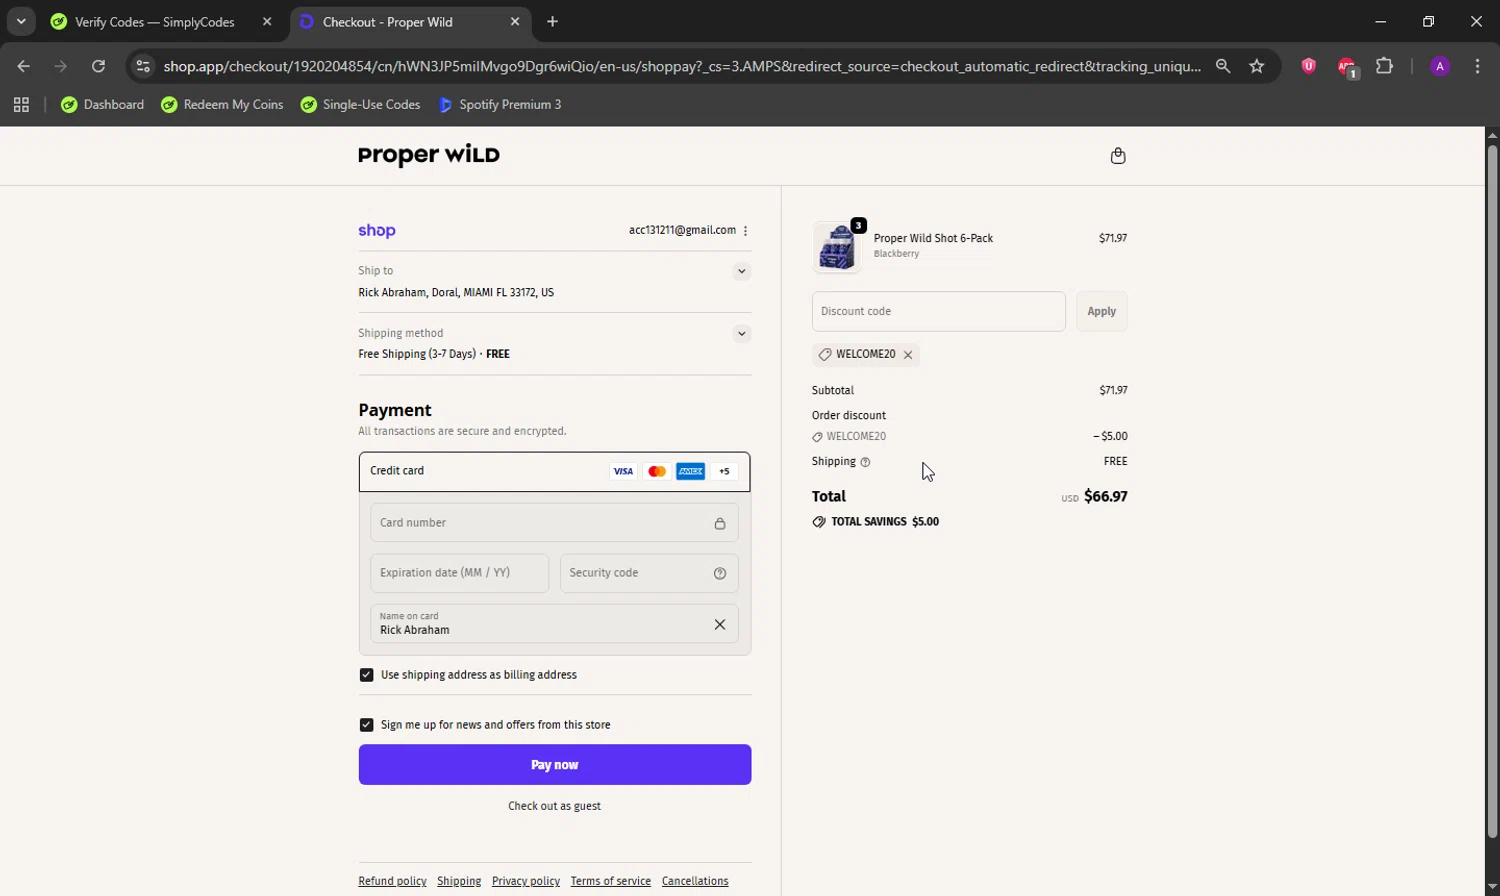This screenshot has height=896, width=1500.
Task: Toggle Use shipping address as billing address
Action: [x=366, y=675]
